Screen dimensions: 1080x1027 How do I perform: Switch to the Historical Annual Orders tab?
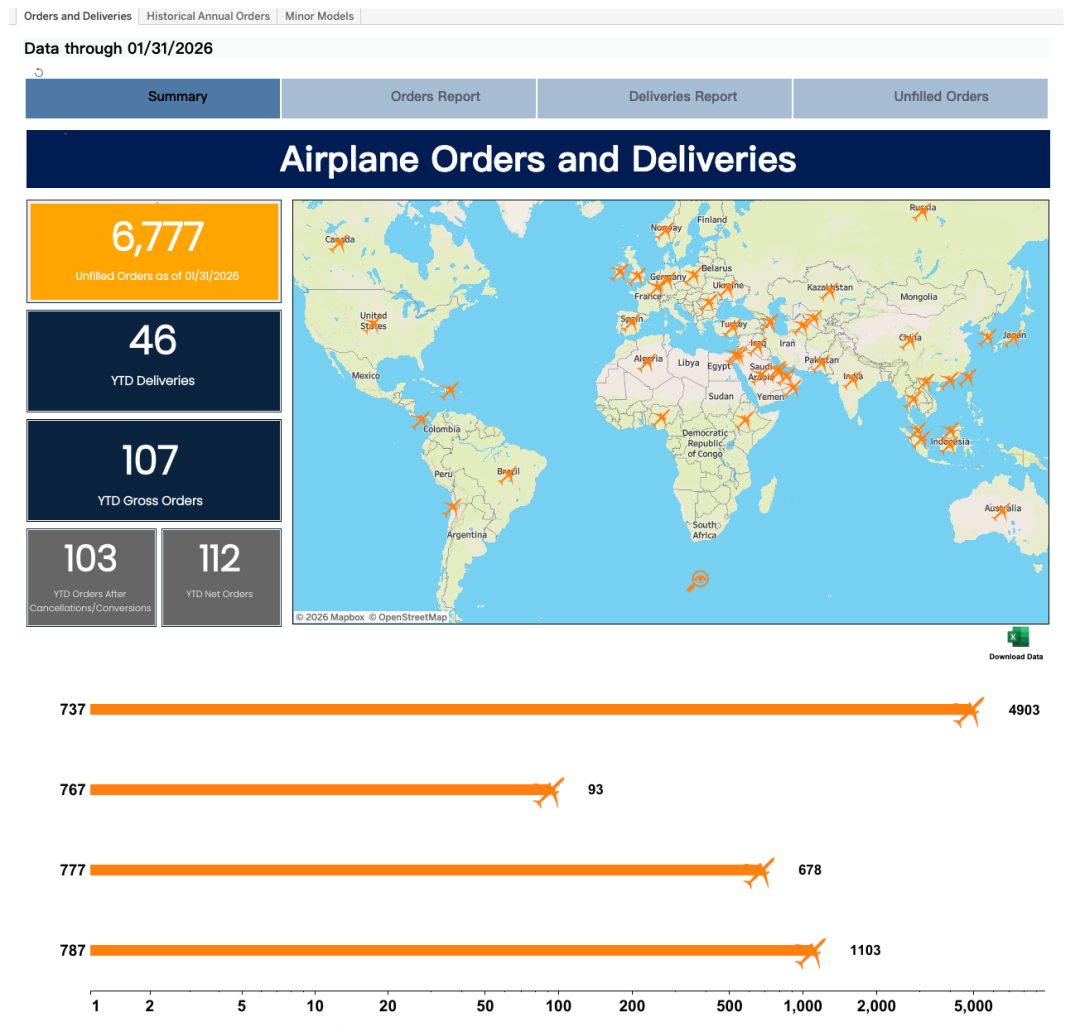[208, 16]
